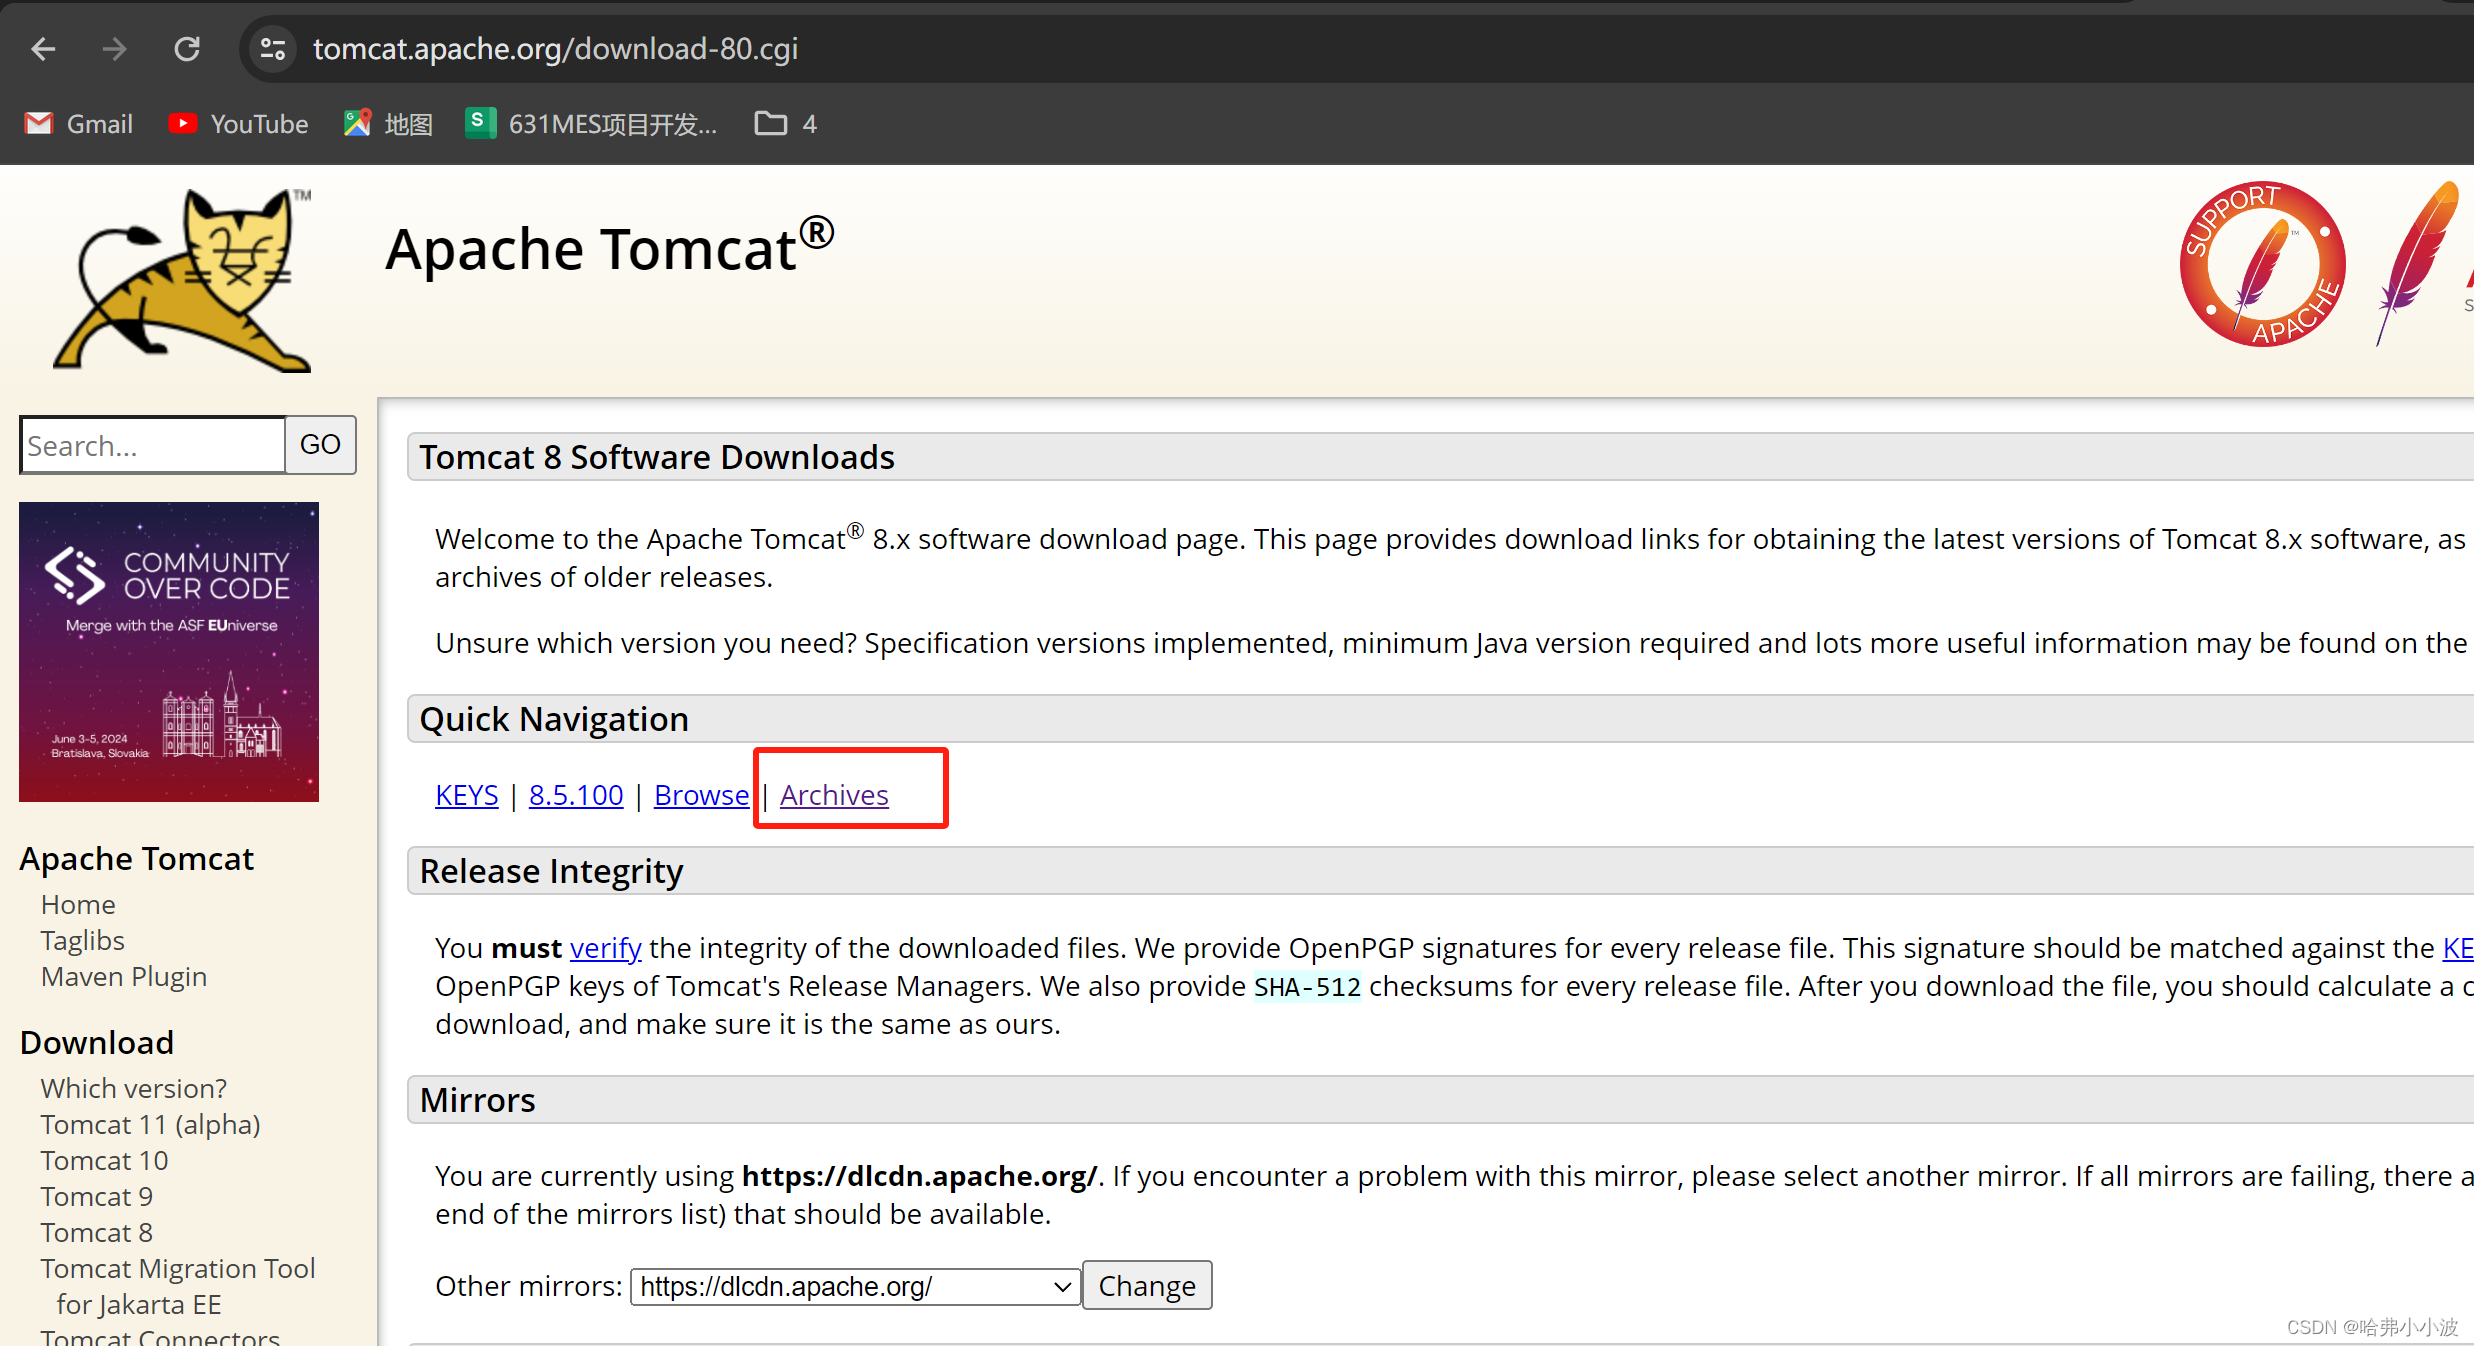Follow the verify link under Release Integrity
The width and height of the screenshot is (2474, 1346).
click(x=604, y=948)
